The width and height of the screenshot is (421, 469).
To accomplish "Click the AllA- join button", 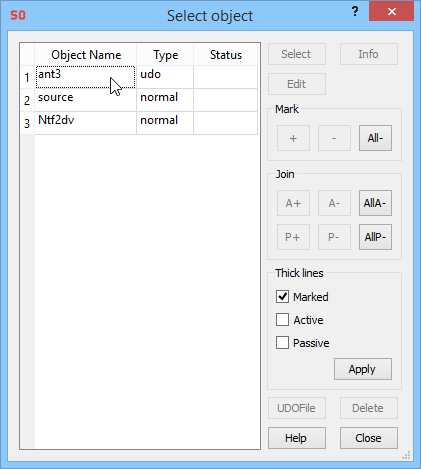I will pos(375,203).
